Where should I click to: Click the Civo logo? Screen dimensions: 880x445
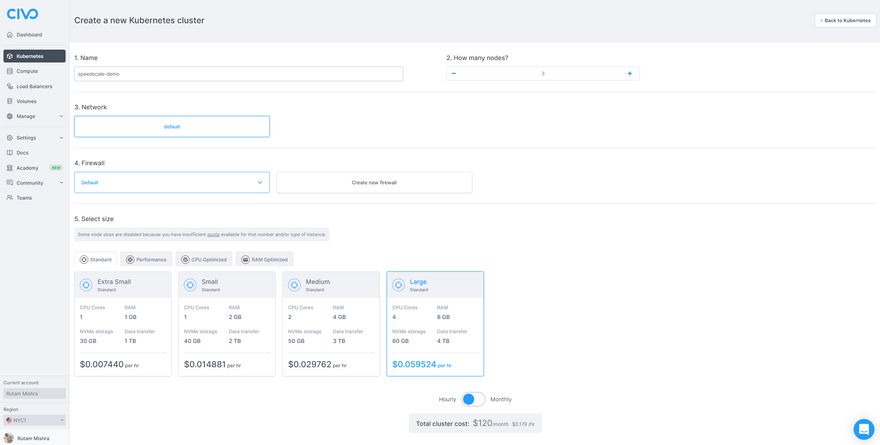[x=22, y=14]
